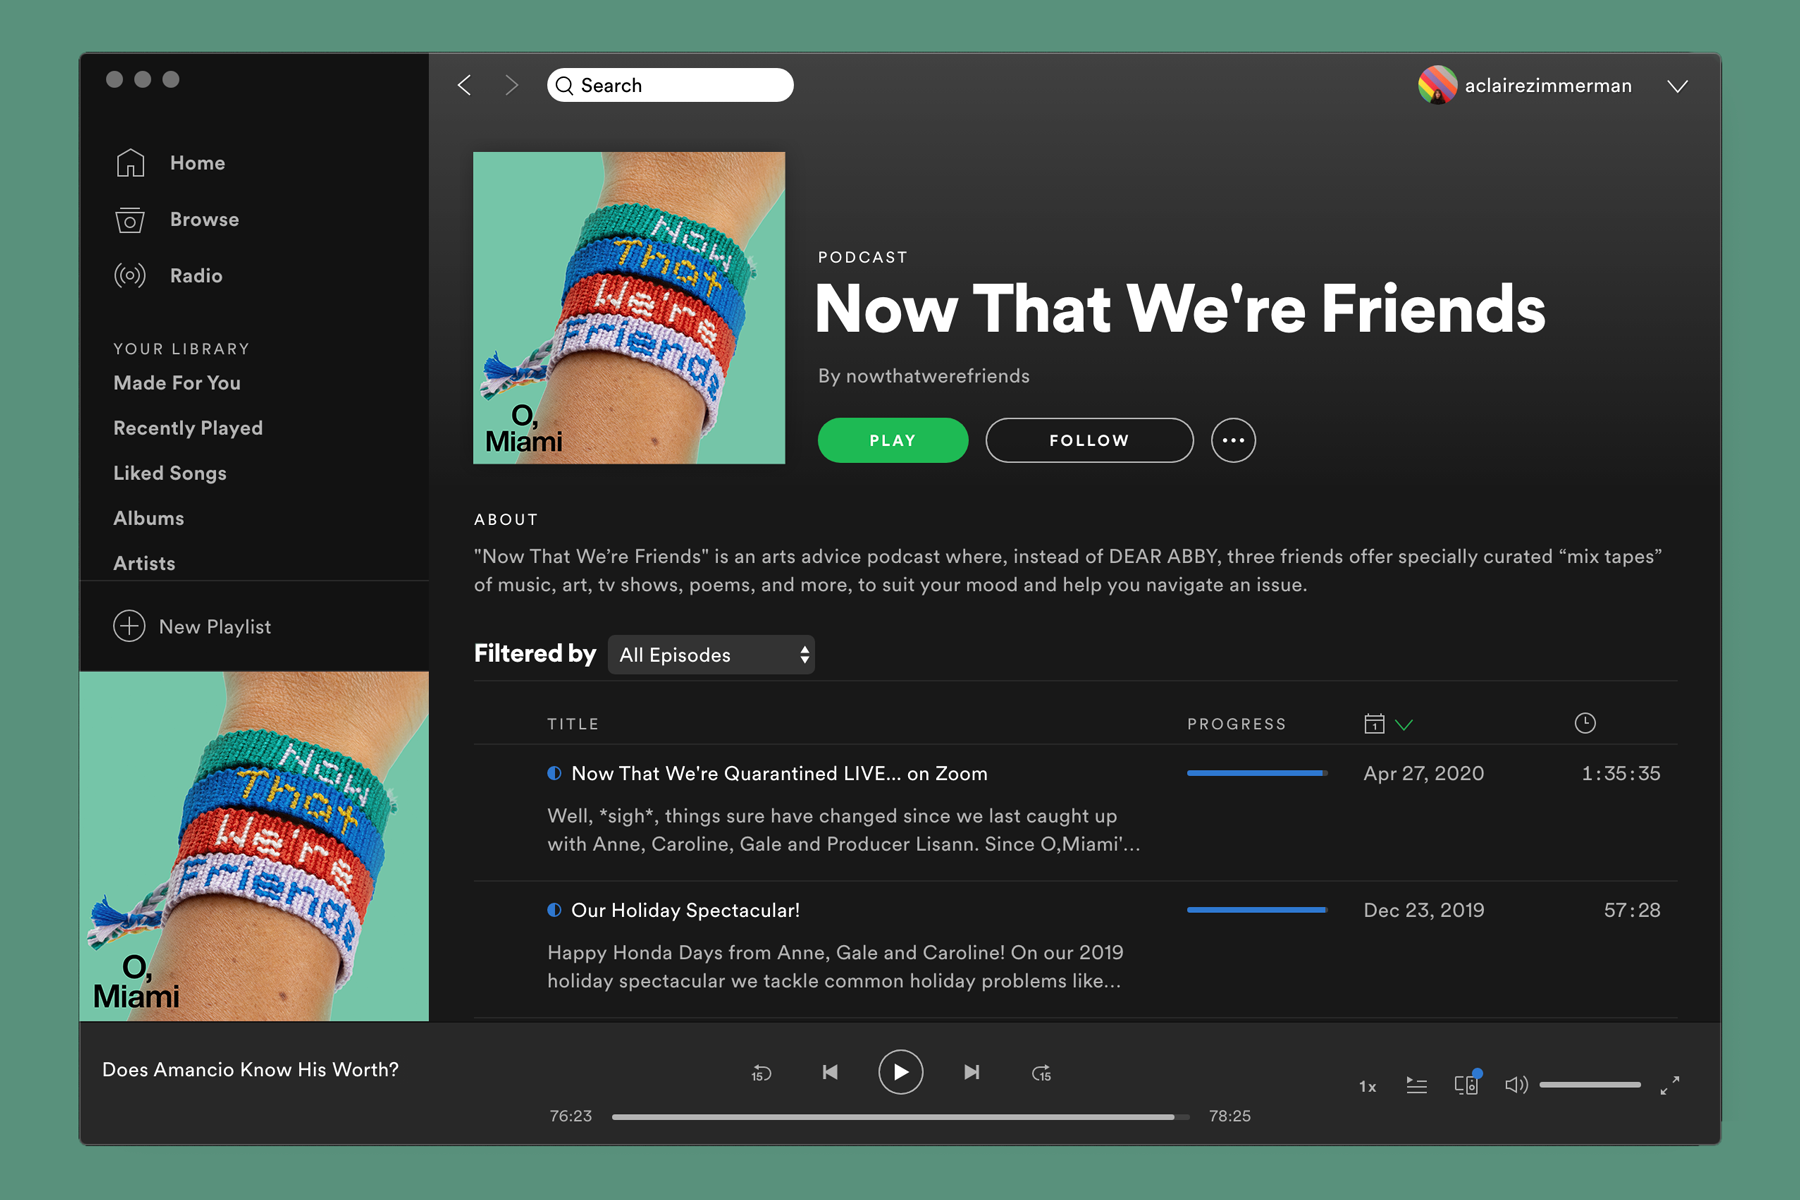Open Radio in the sidebar
Viewport: 1800px width, 1200px height.
[x=196, y=275]
